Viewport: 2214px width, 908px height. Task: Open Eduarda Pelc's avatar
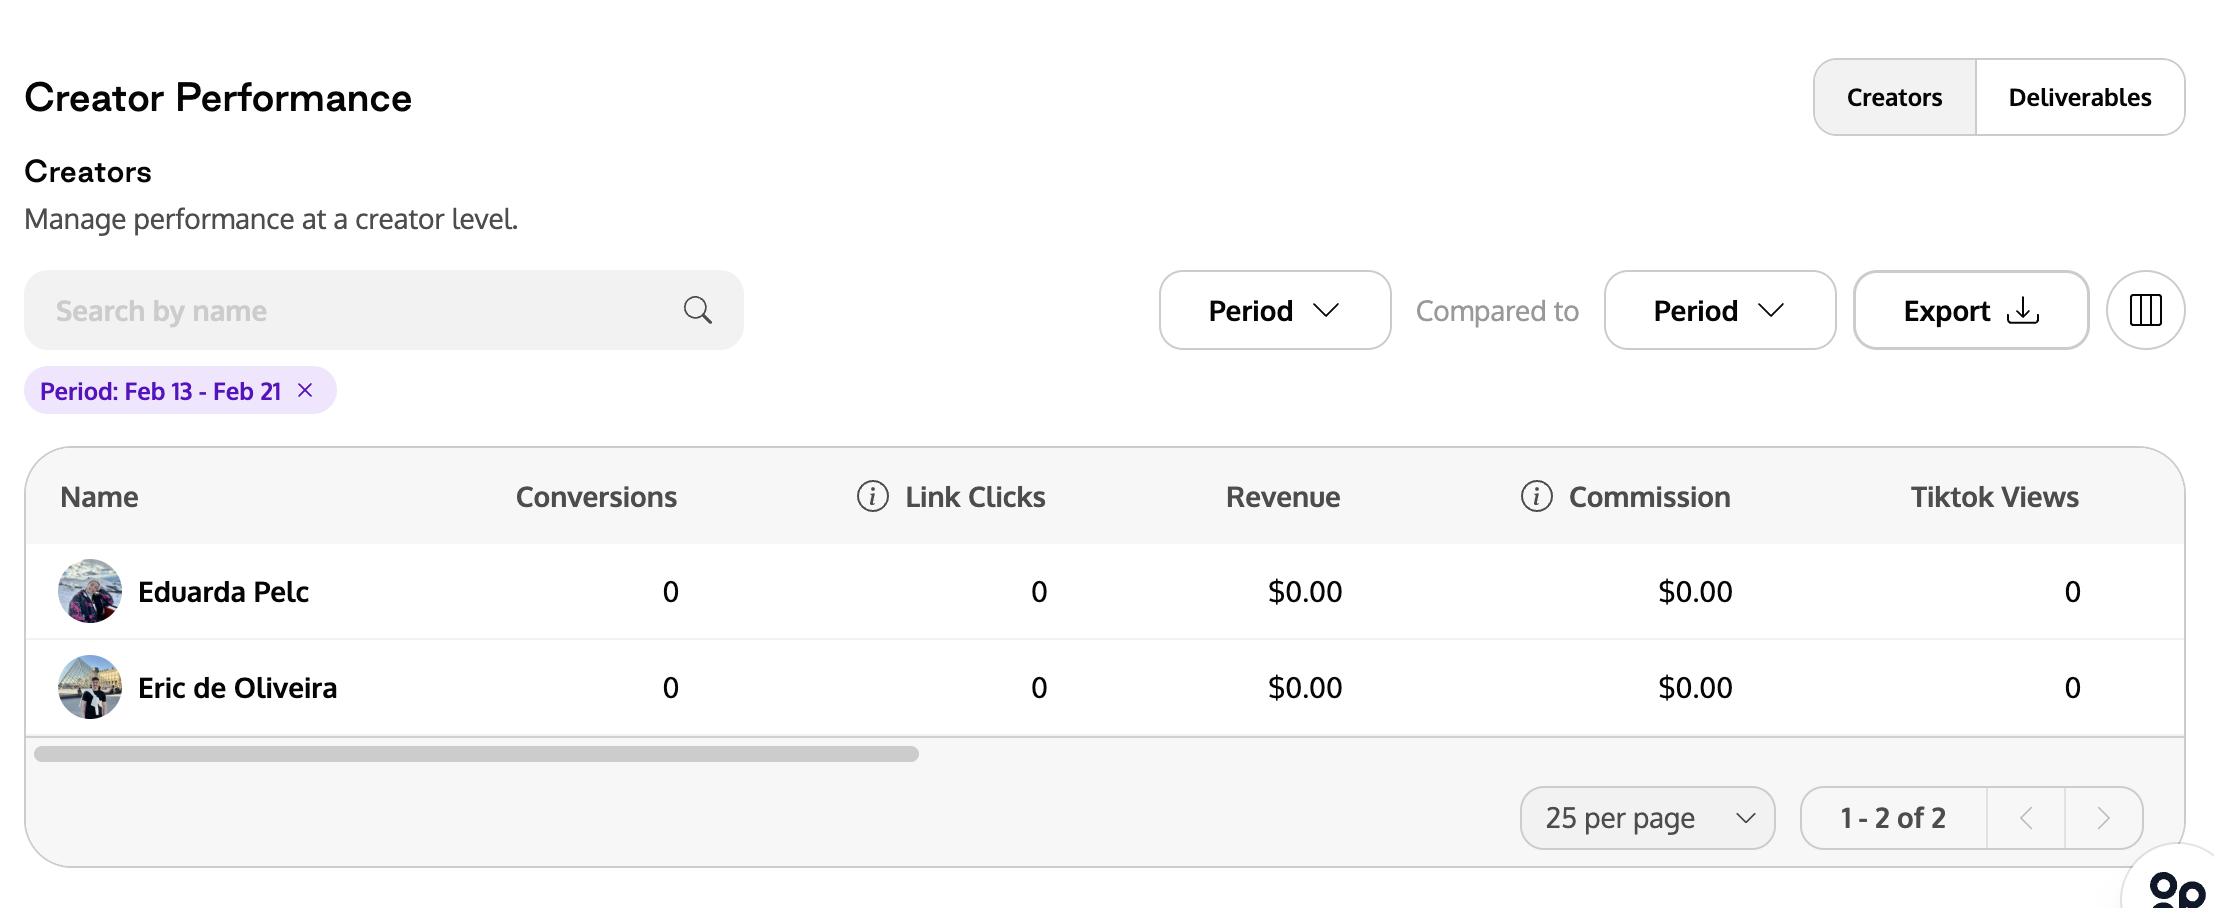[90, 591]
